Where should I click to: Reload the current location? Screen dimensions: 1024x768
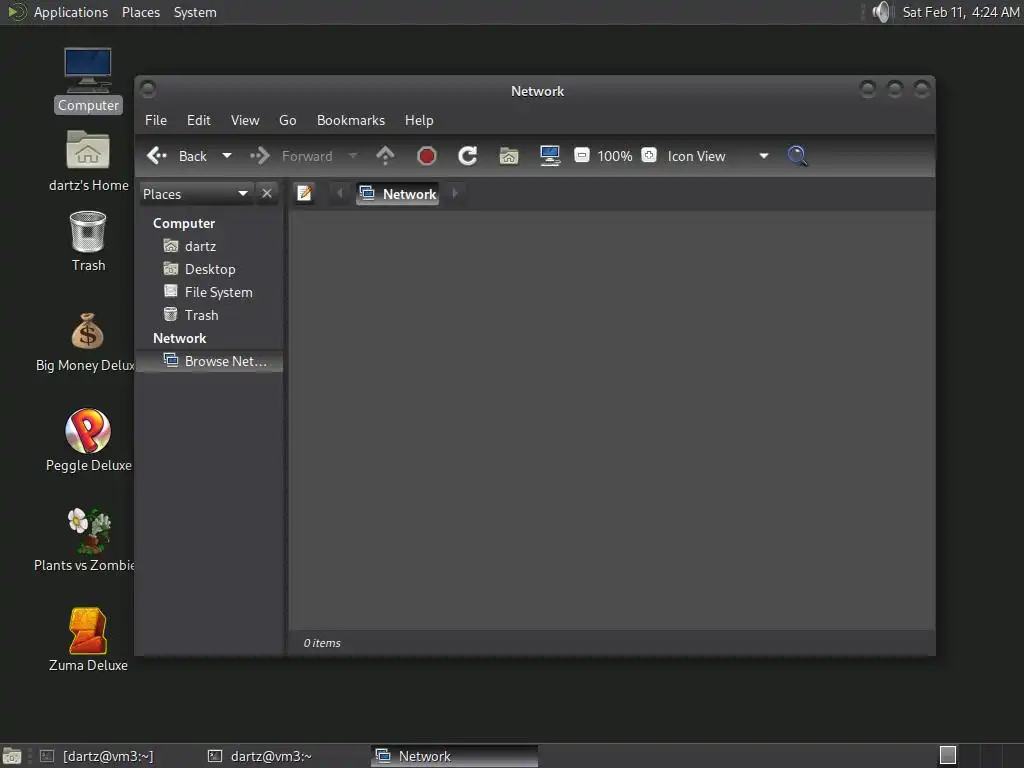pos(468,156)
